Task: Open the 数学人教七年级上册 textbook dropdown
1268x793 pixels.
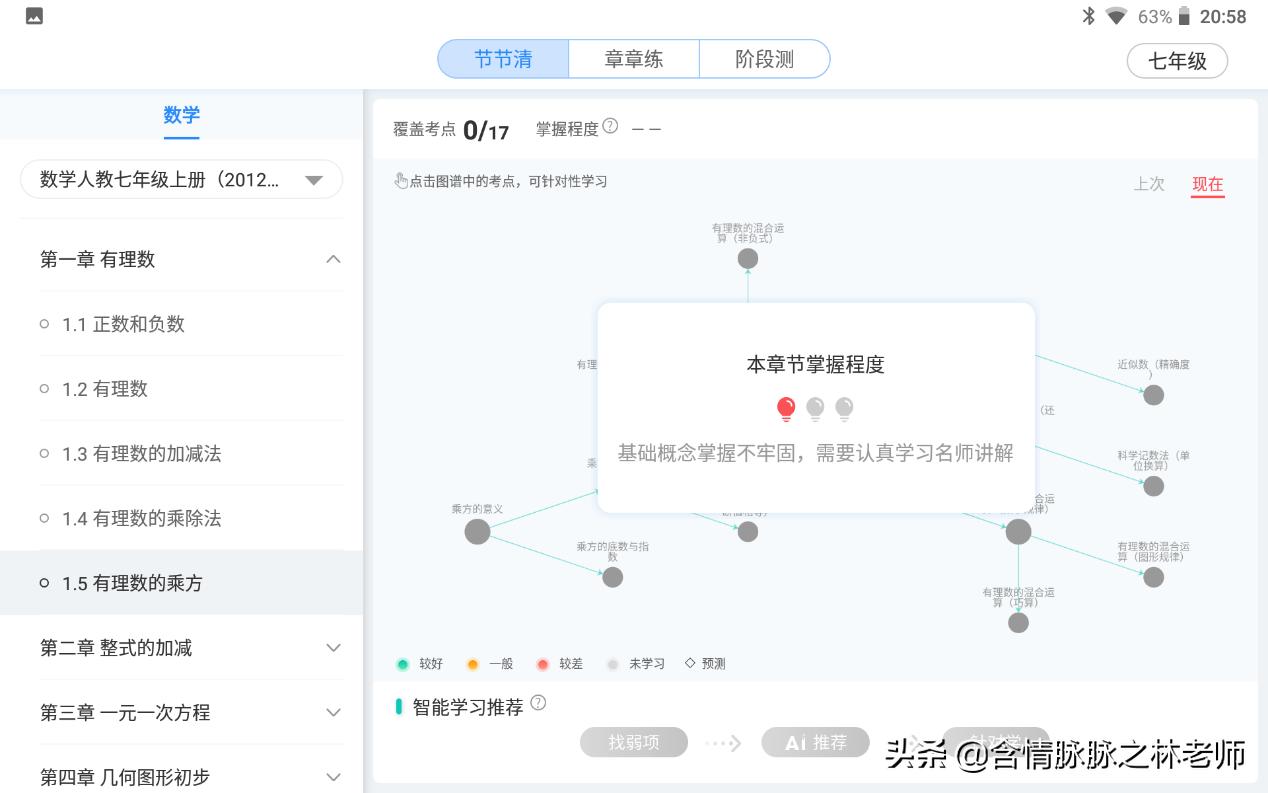Action: pos(181,179)
